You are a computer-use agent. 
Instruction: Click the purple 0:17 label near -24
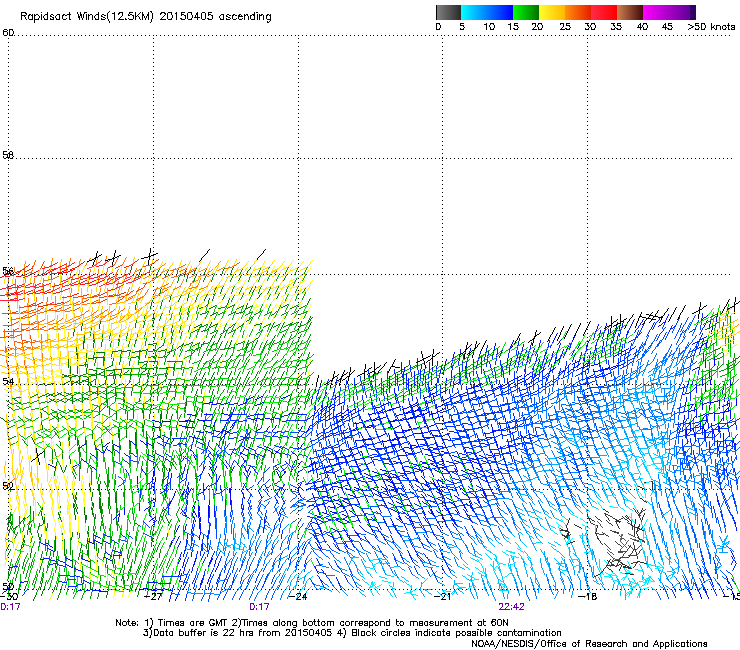pos(259,607)
